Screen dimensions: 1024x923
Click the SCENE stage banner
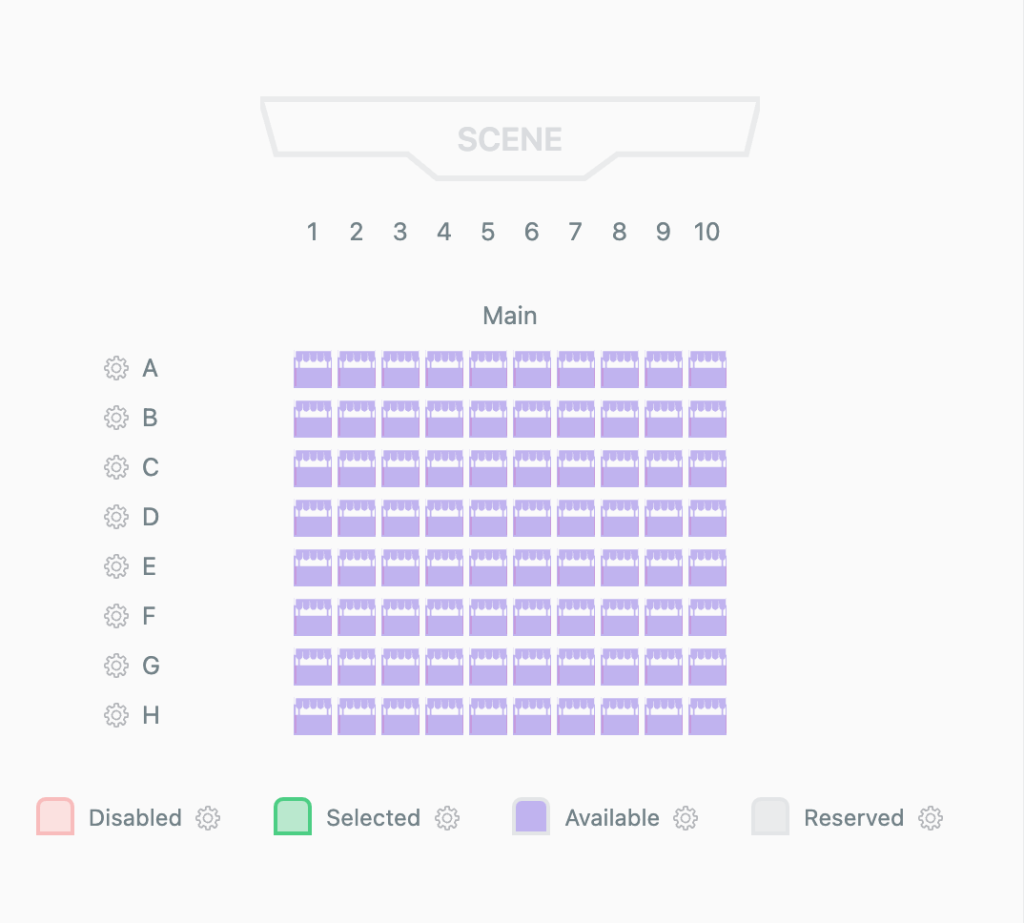(x=510, y=139)
